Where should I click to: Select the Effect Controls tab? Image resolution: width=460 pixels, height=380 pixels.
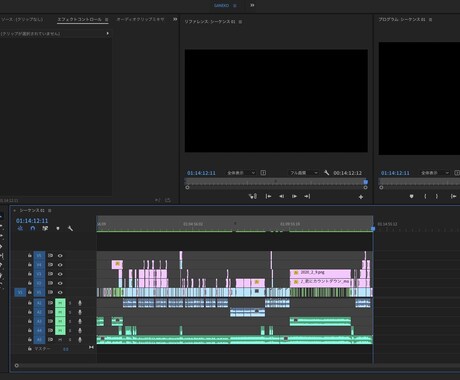pos(79,19)
